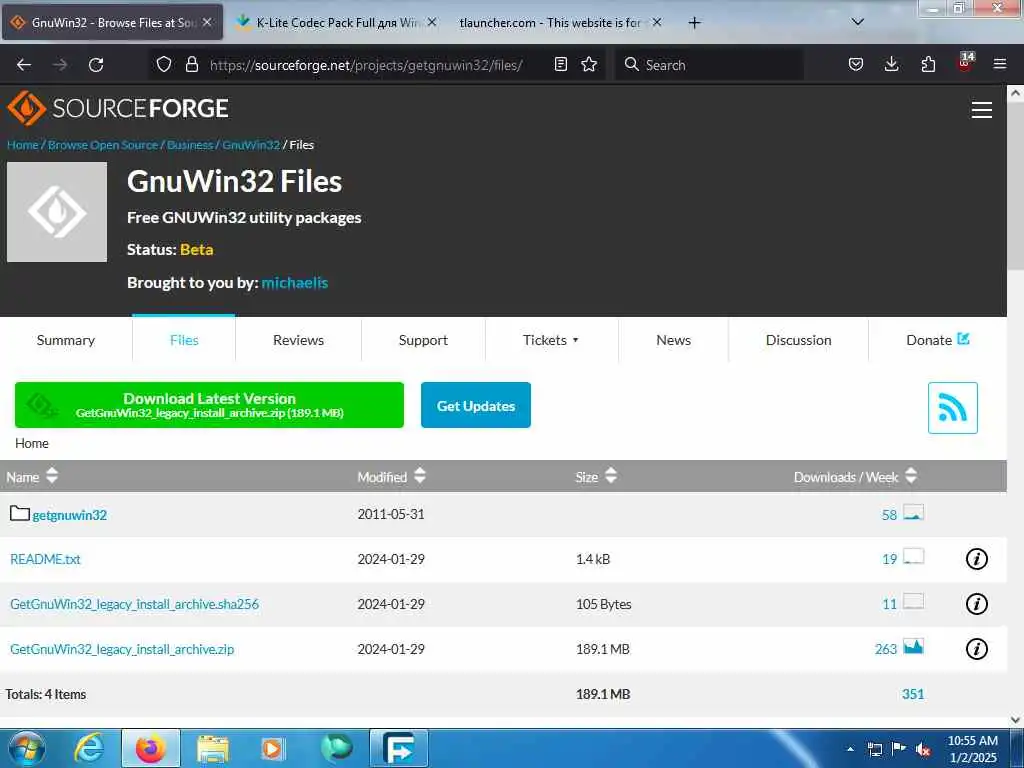
Task: Reload the current page
Action: pyautogui.click(x=96, y=65)
